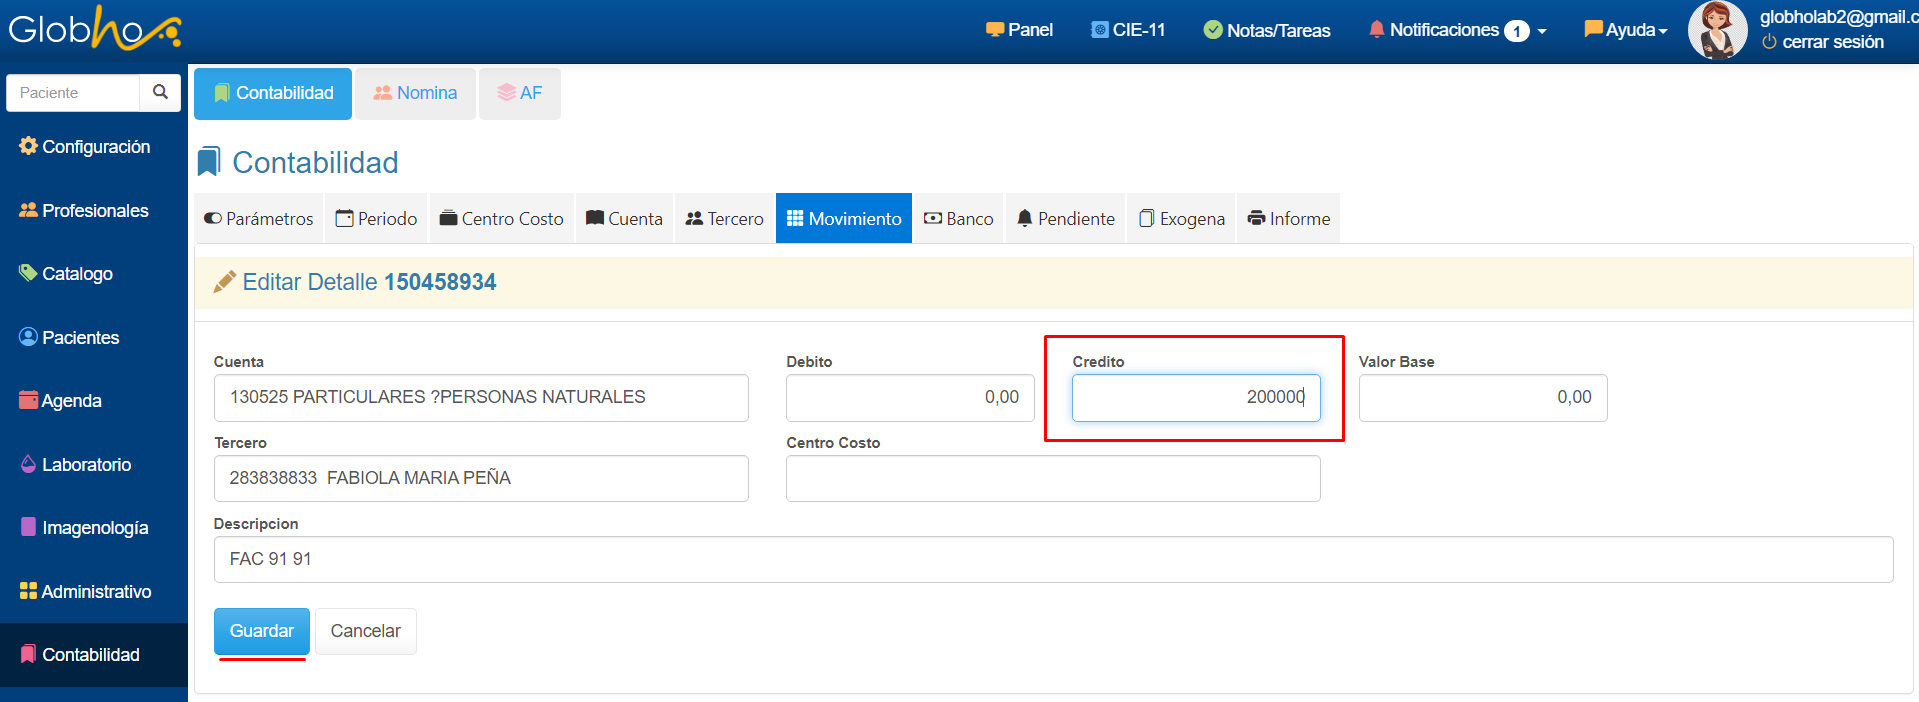
Task: Select the Banco tab
Action: click(958, 219)
